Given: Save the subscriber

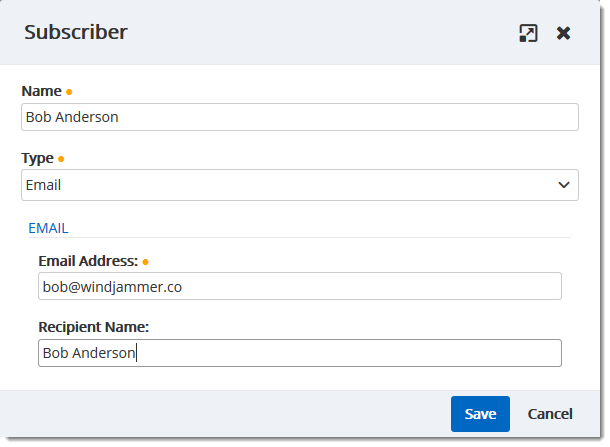Looking at the screenshot, I should click(480, 414).
